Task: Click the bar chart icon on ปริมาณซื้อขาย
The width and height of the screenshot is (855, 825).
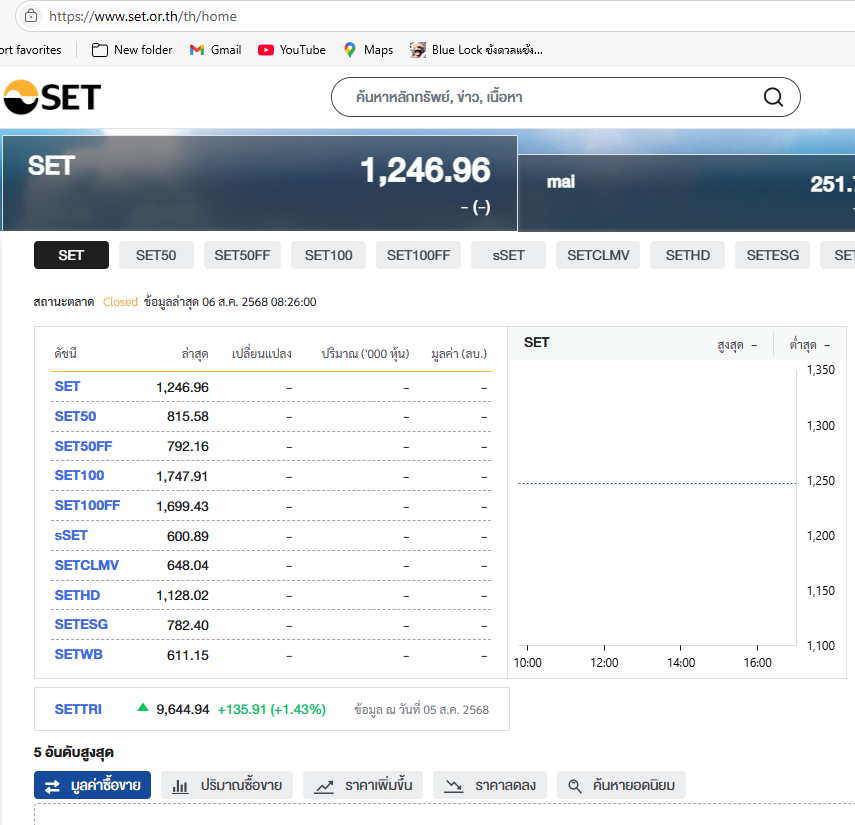Action: tap(180, 786)
